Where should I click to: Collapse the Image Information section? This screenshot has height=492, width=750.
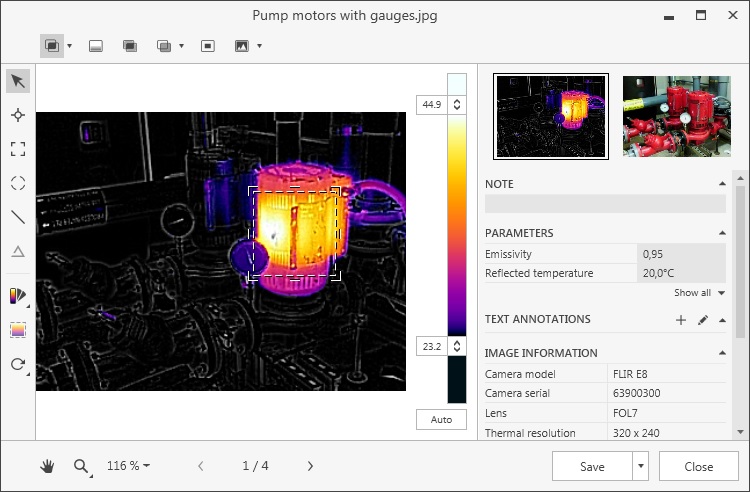pyautogui.click(x=722, y=353)
